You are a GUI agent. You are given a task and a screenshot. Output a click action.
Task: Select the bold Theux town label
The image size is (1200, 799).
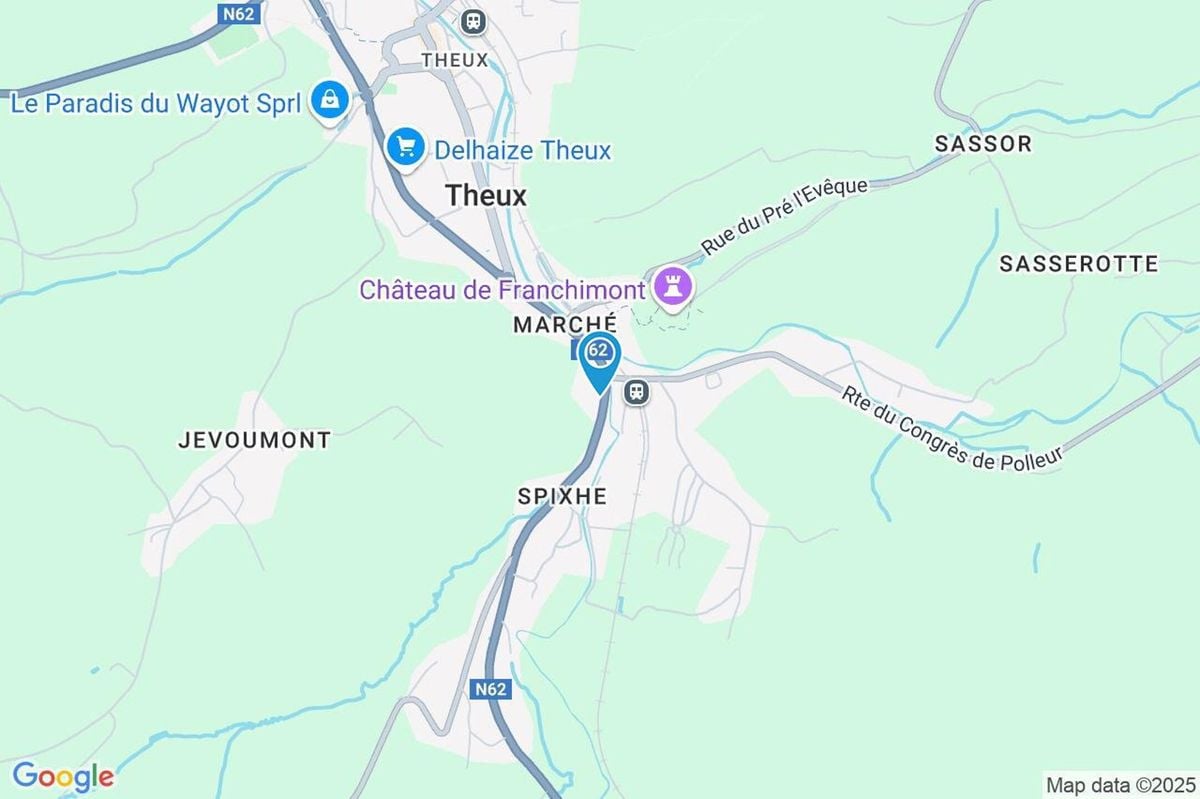point(486,196)
